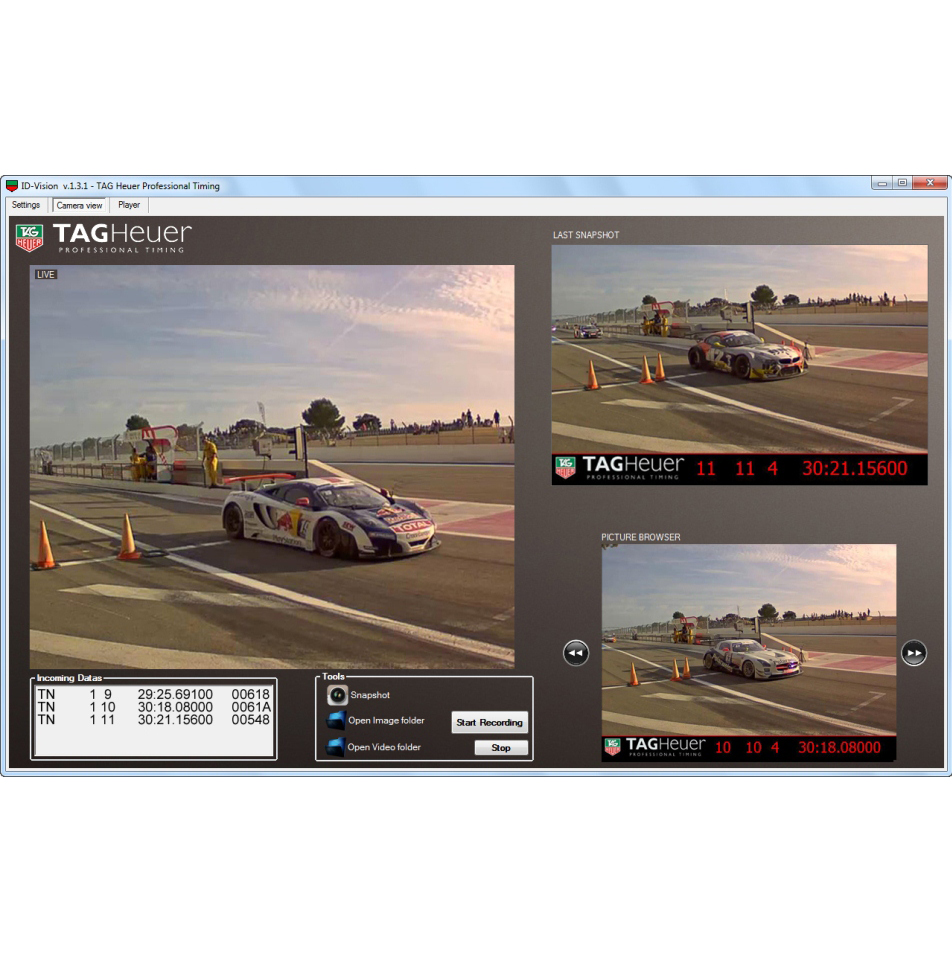The height and width of the screenshot is (953, 952).
Task: Click the 30:18.08000 time in Picture Browser
Action: 840,748
